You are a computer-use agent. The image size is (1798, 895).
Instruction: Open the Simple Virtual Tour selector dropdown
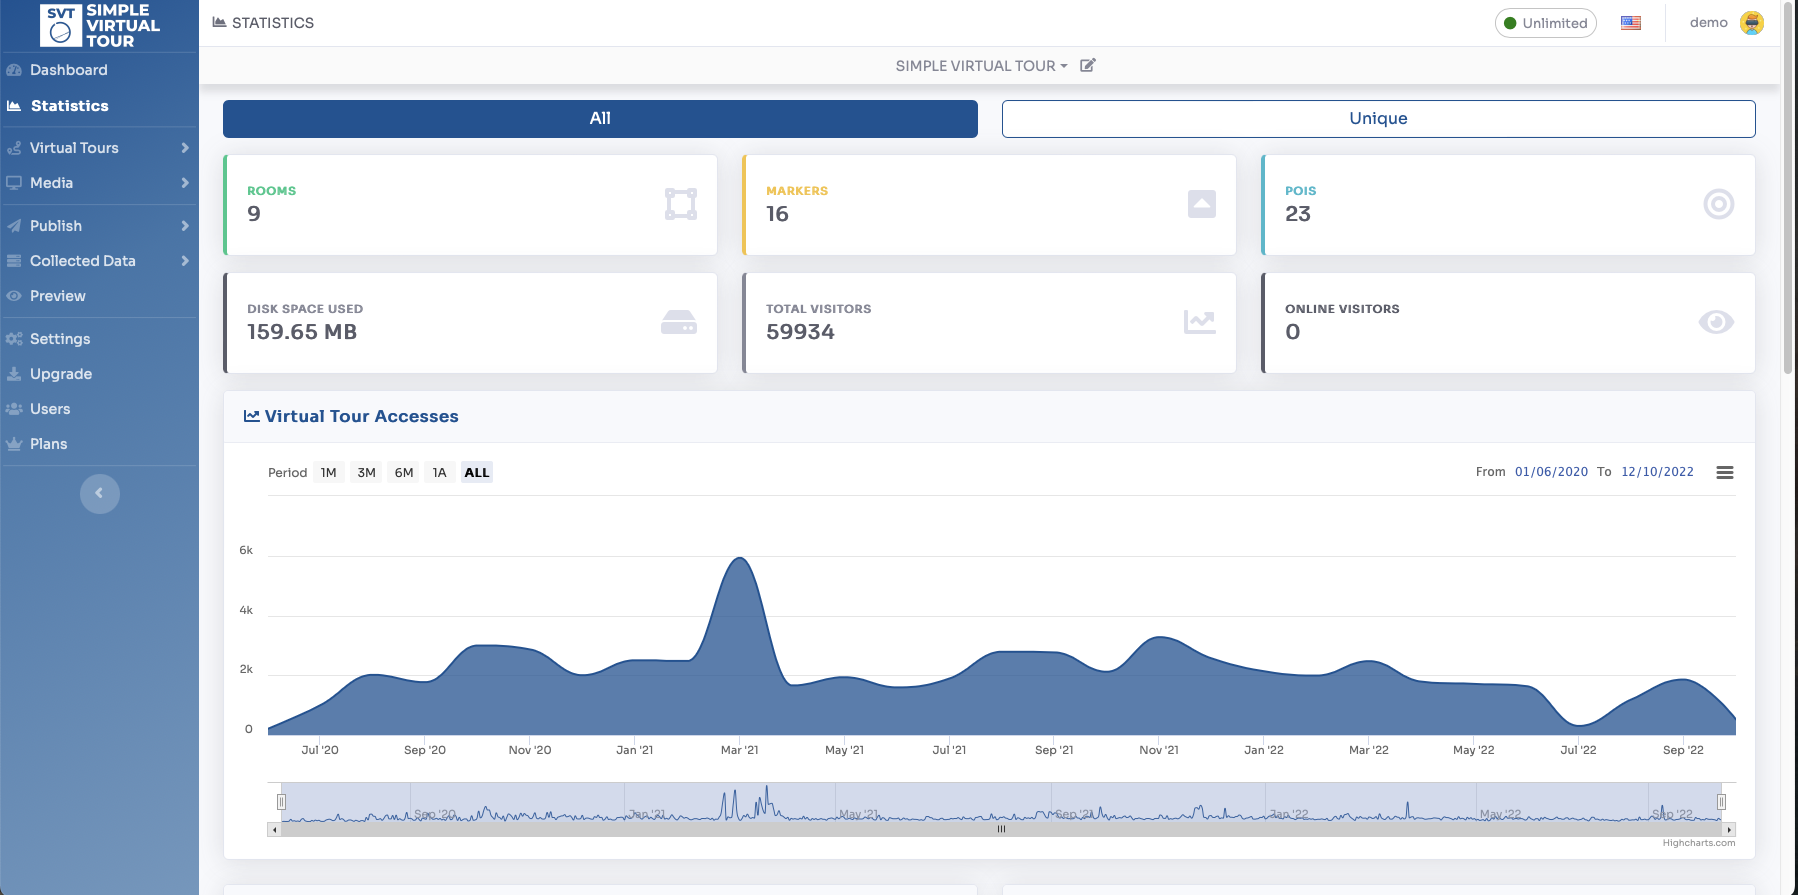point(981,66)
